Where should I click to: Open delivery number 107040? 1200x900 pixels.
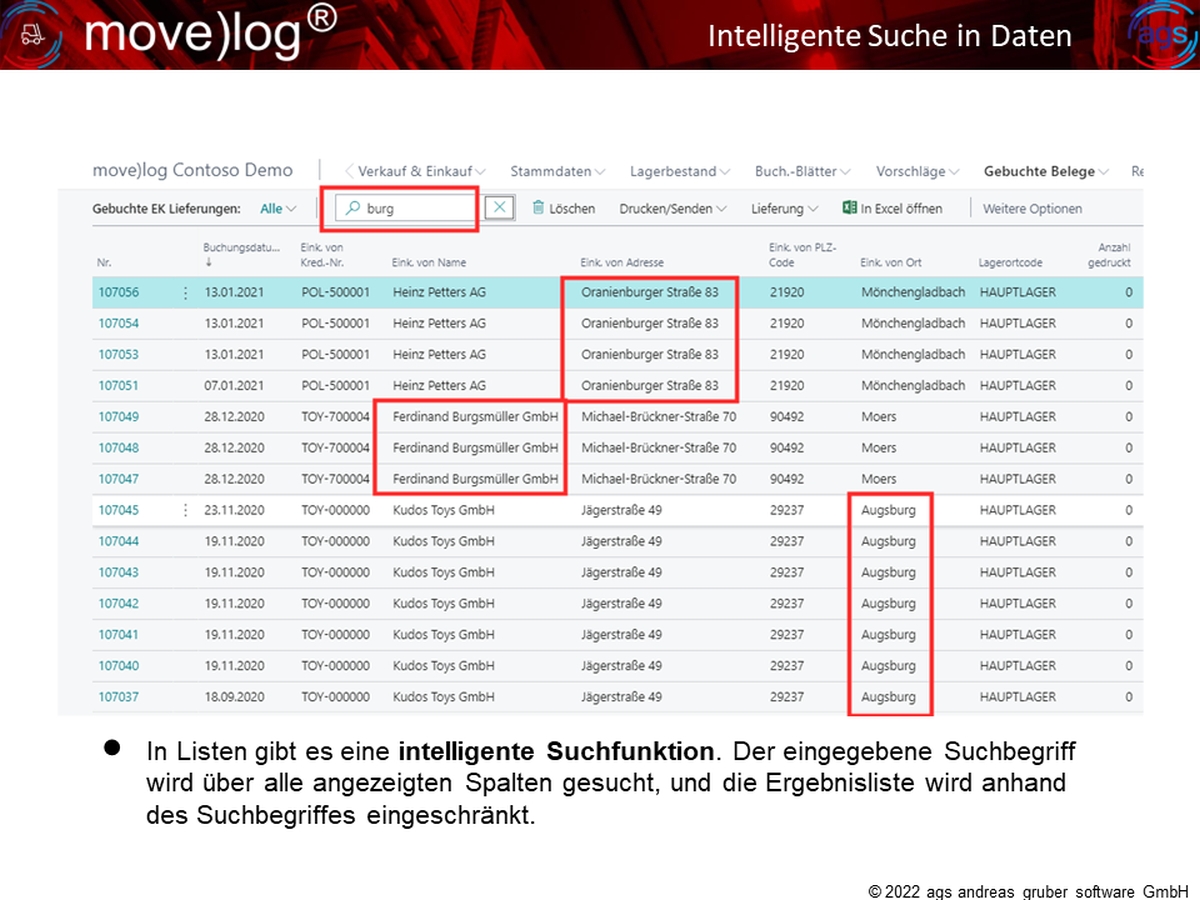(119, 666)
